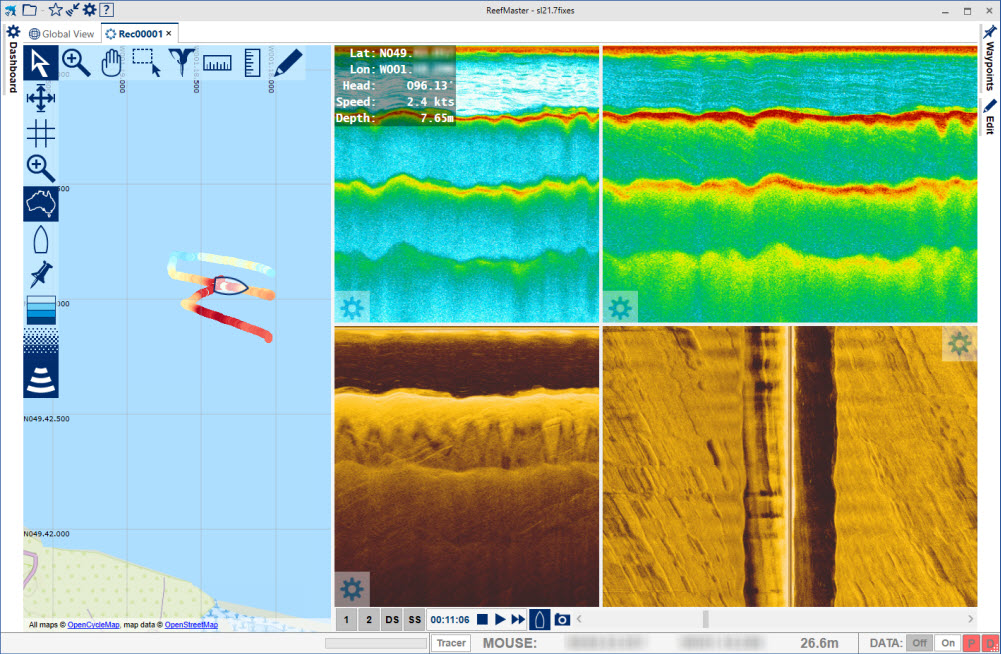This screenshot has height=654, width=1001.
Task: Turn DATA display On
Action: (948, 643)
